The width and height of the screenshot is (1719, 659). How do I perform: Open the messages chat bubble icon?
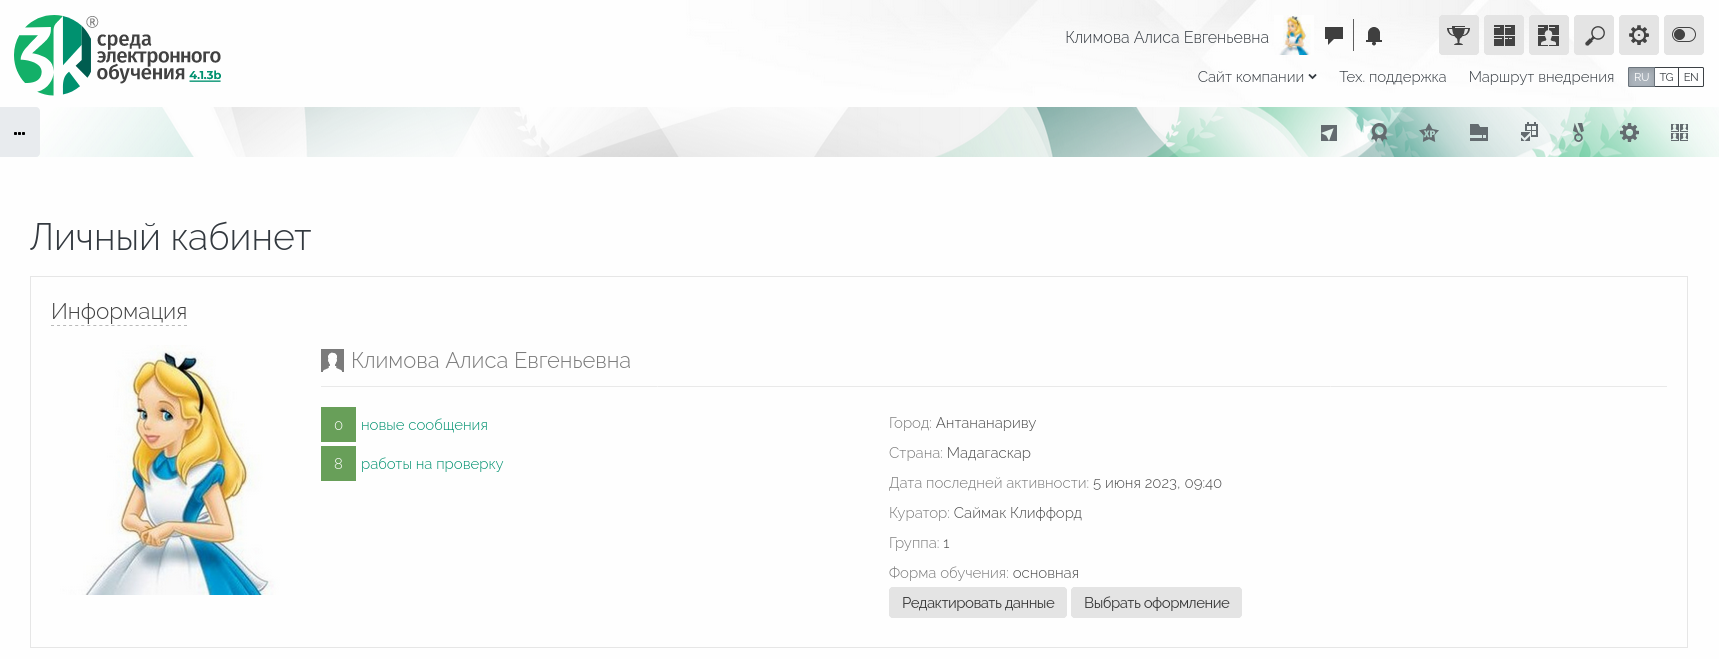[1333, 36]
